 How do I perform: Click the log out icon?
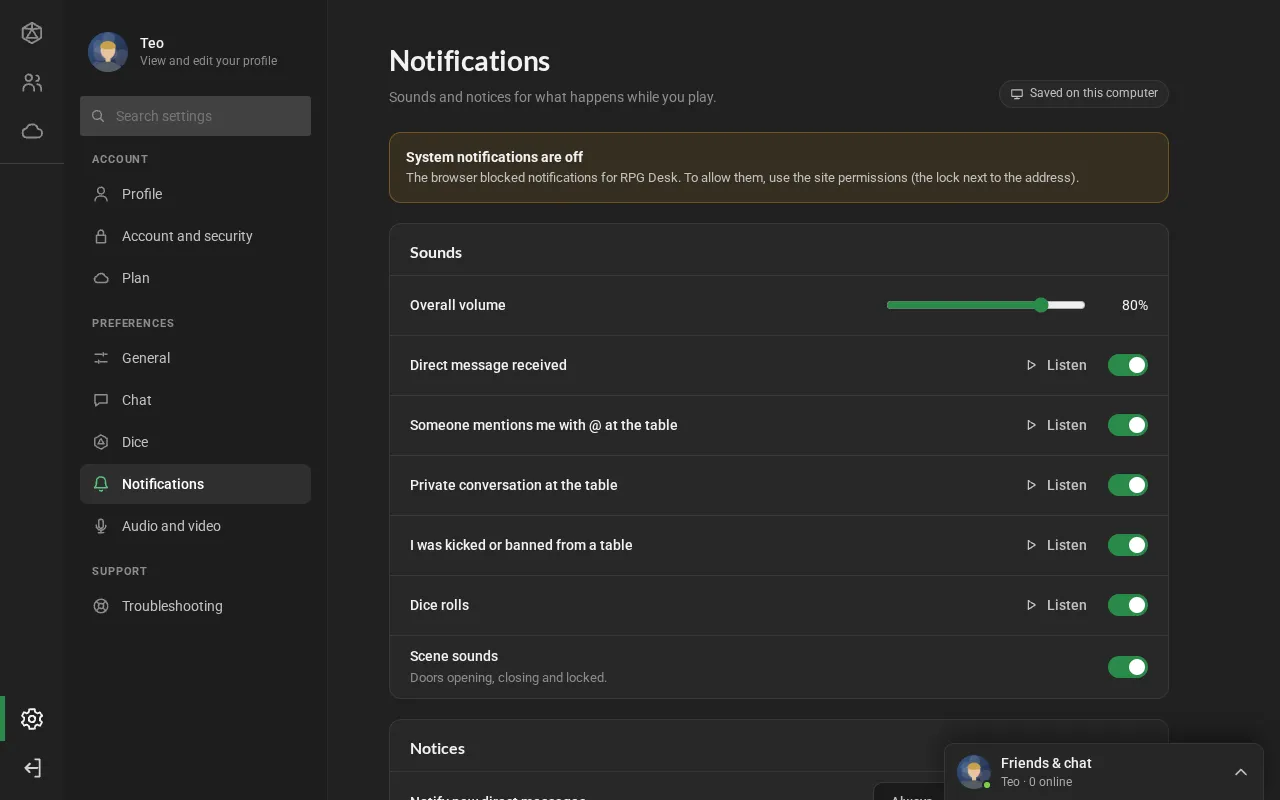tap(32, 768)
